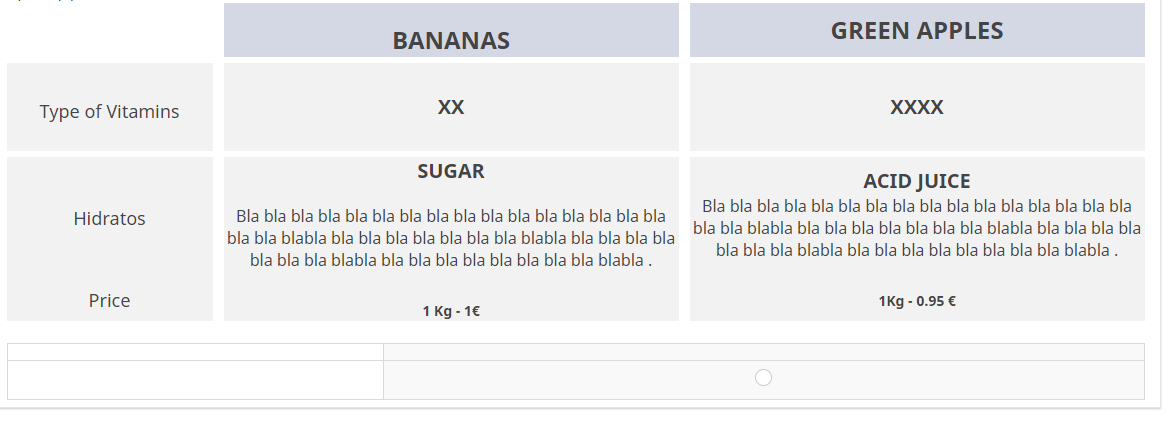Click the BANANAS column header
The image size is (1174, 422).
pos(451,40)
